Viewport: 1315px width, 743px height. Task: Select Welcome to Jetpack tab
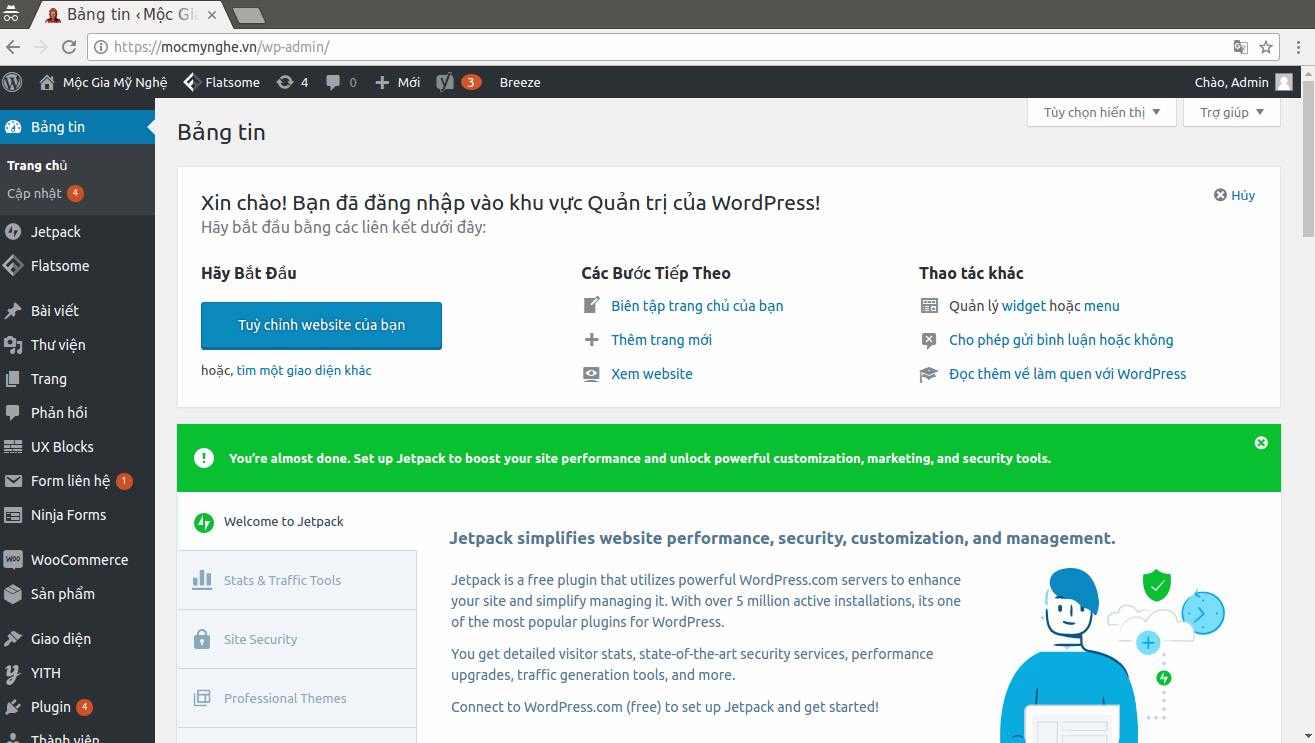click(x=297, y=521)
